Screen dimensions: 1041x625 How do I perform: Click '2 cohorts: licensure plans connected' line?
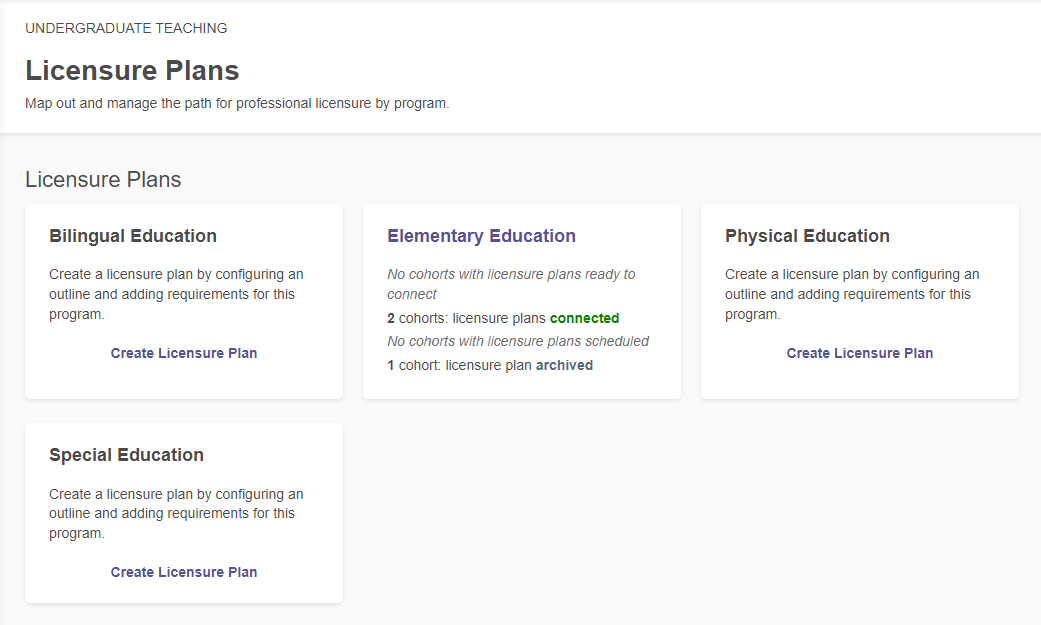503,318
